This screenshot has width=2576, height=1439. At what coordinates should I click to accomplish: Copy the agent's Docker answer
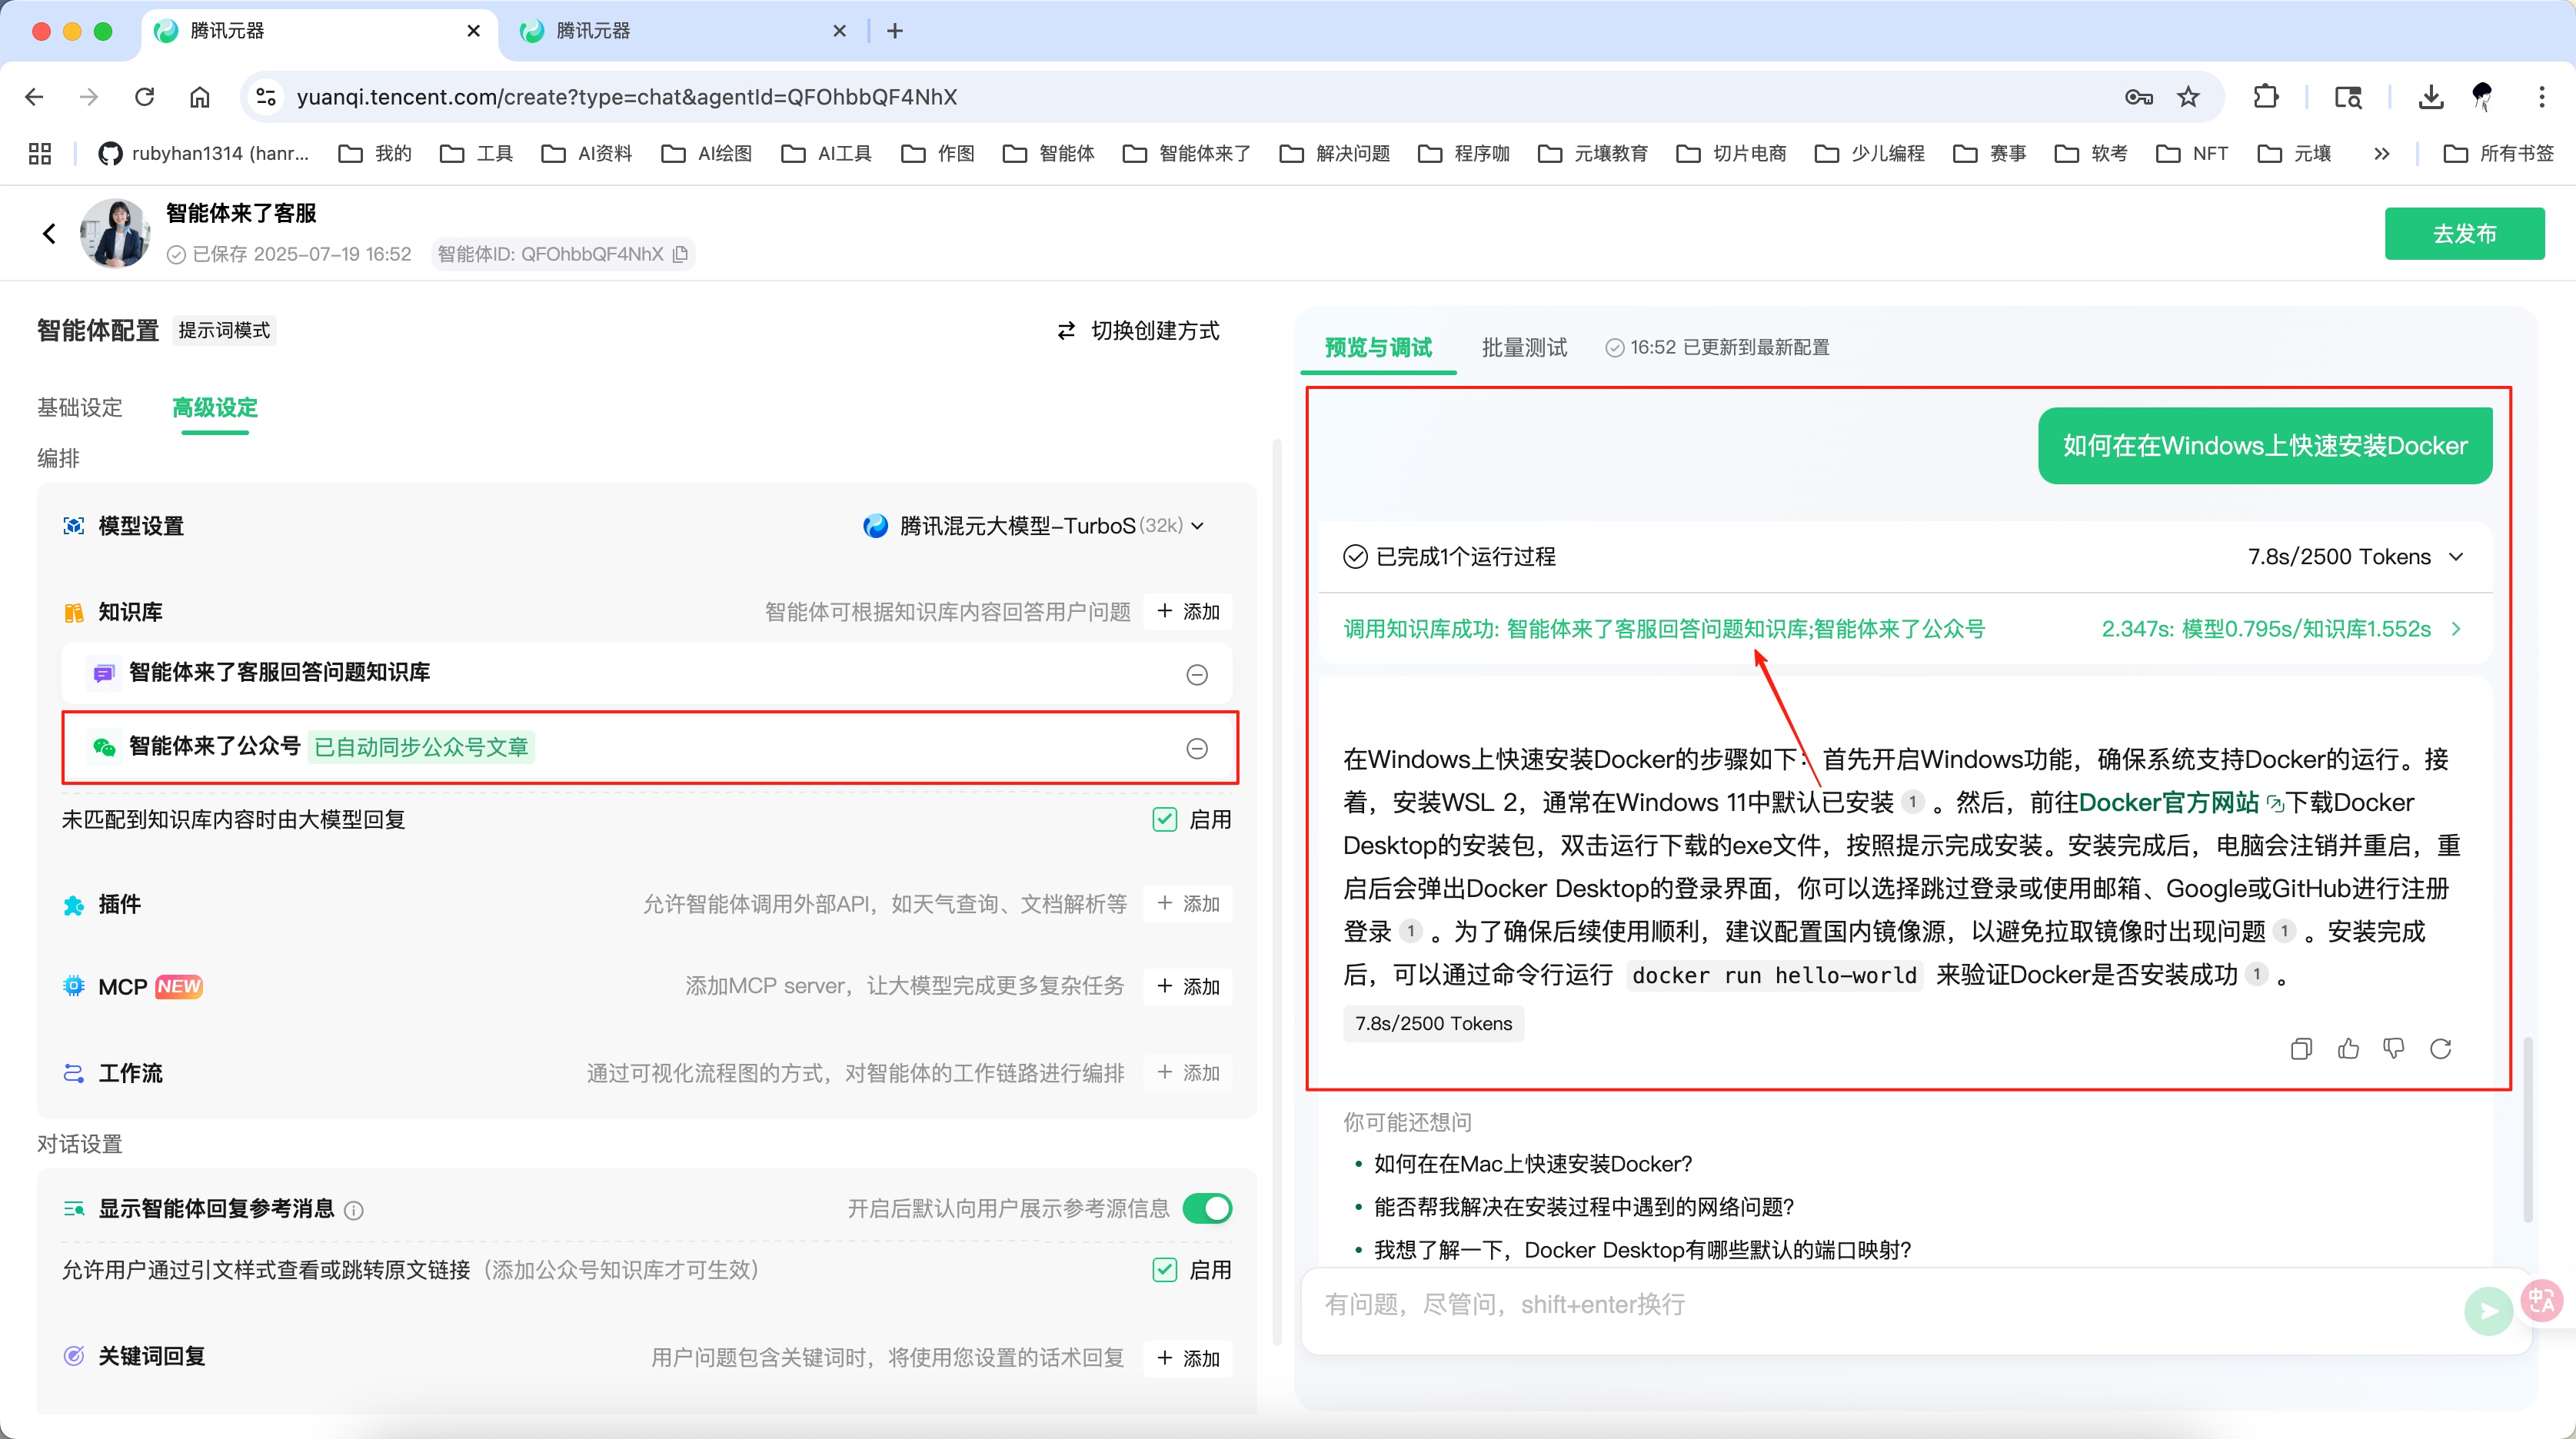pyautogui.click(x=2301, y=1048)
